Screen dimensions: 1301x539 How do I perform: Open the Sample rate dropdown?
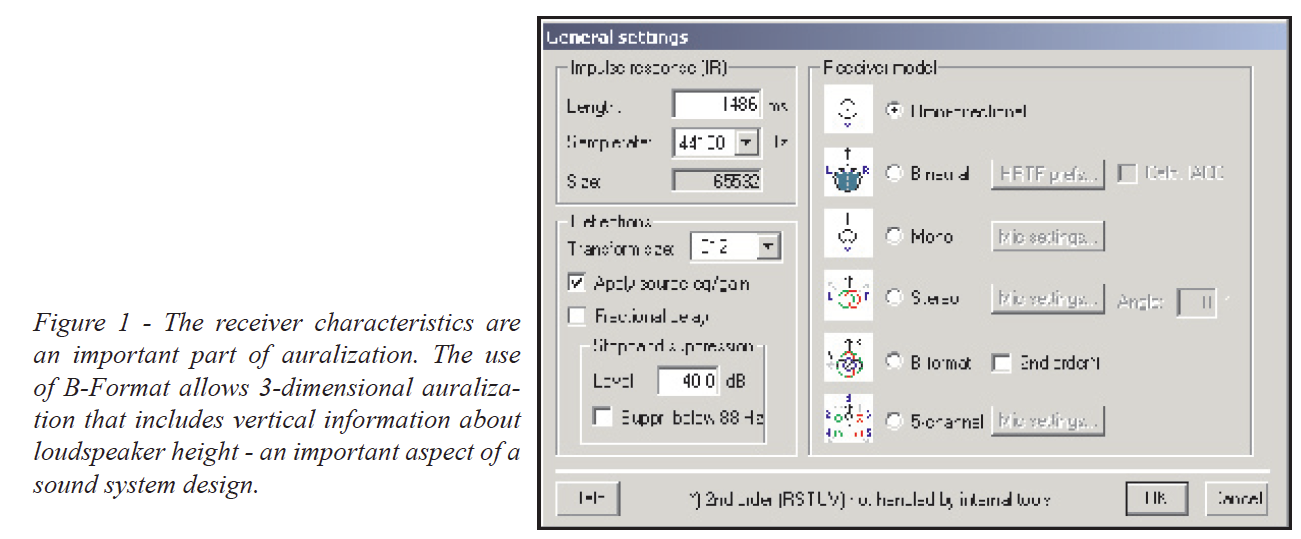(x=747, y=143)
